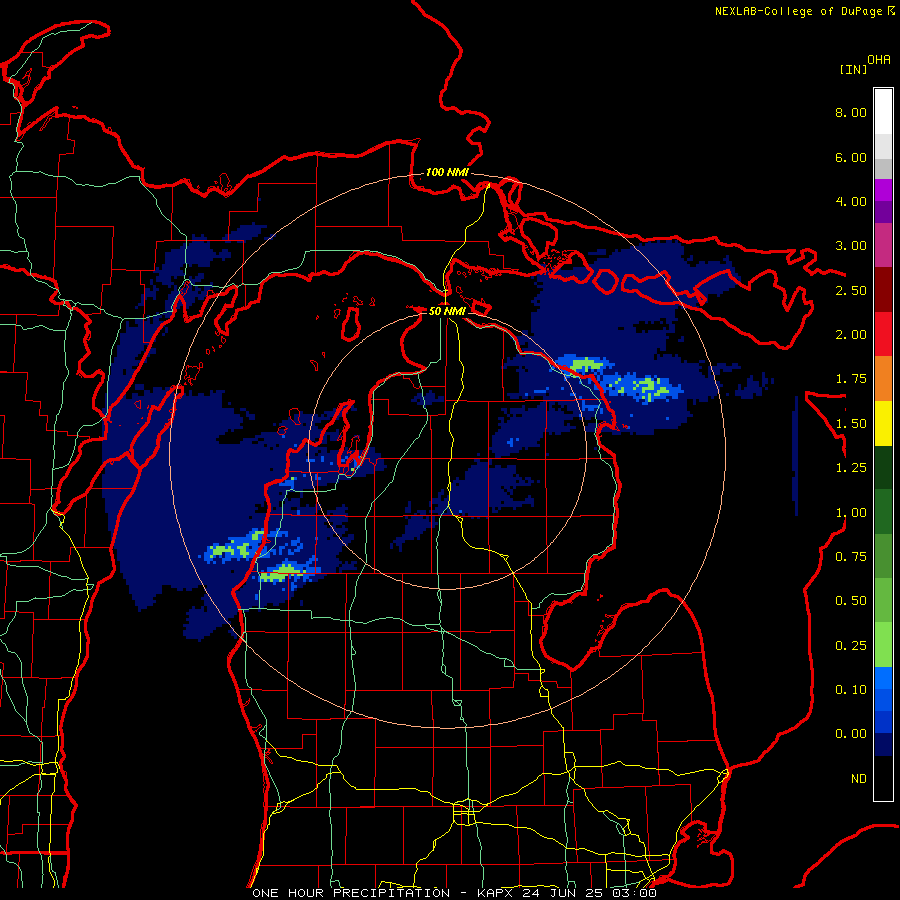Pick the dark red swatch below 2.50
This screenshot has width=900, height=900.
coord(883,290)
